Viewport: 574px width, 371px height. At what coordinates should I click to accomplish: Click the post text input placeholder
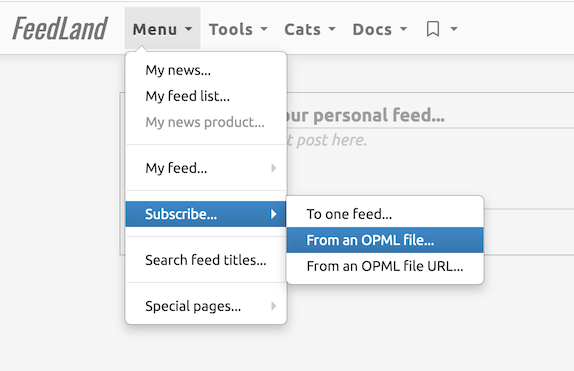coord(326,140)
